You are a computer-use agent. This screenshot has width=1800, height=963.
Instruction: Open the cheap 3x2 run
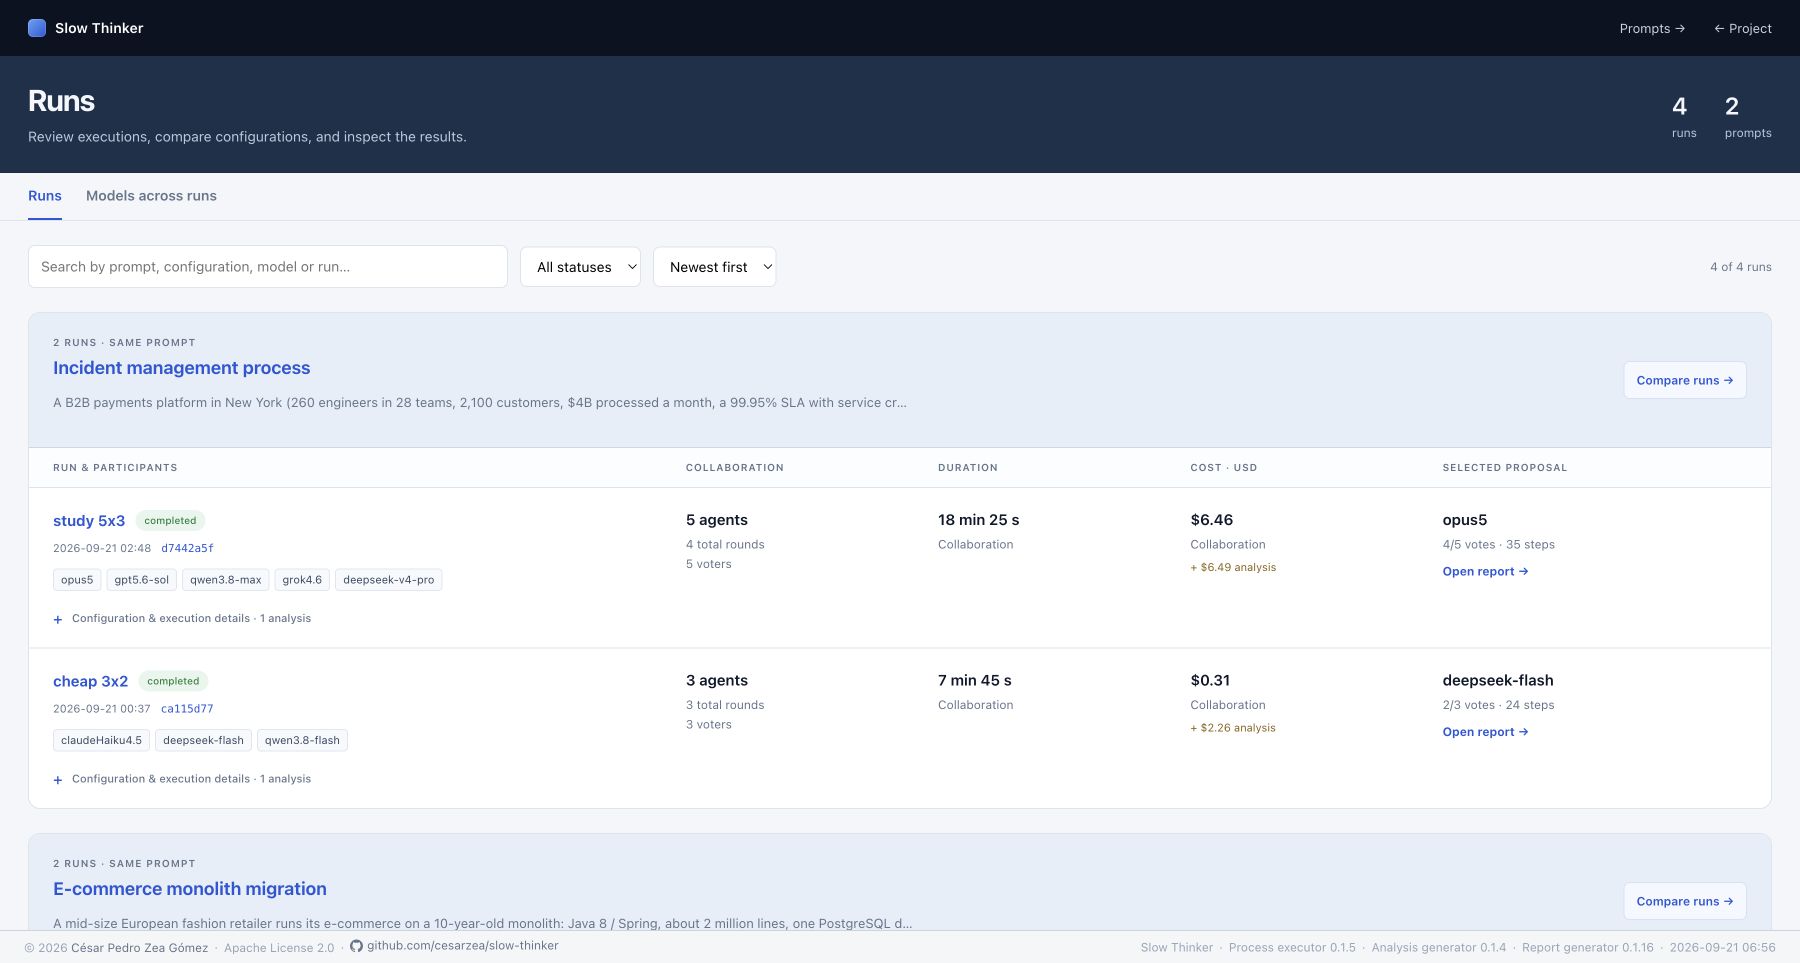[x=90, y=681]
